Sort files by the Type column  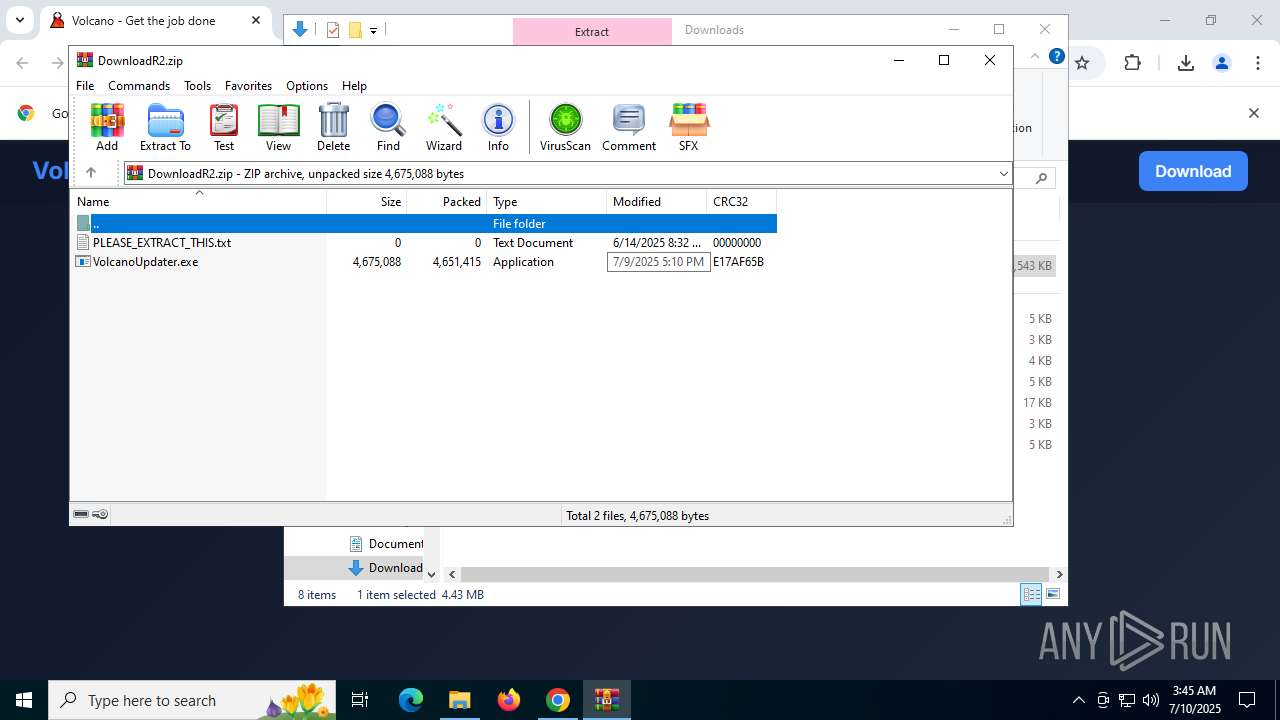pos(547,202)
